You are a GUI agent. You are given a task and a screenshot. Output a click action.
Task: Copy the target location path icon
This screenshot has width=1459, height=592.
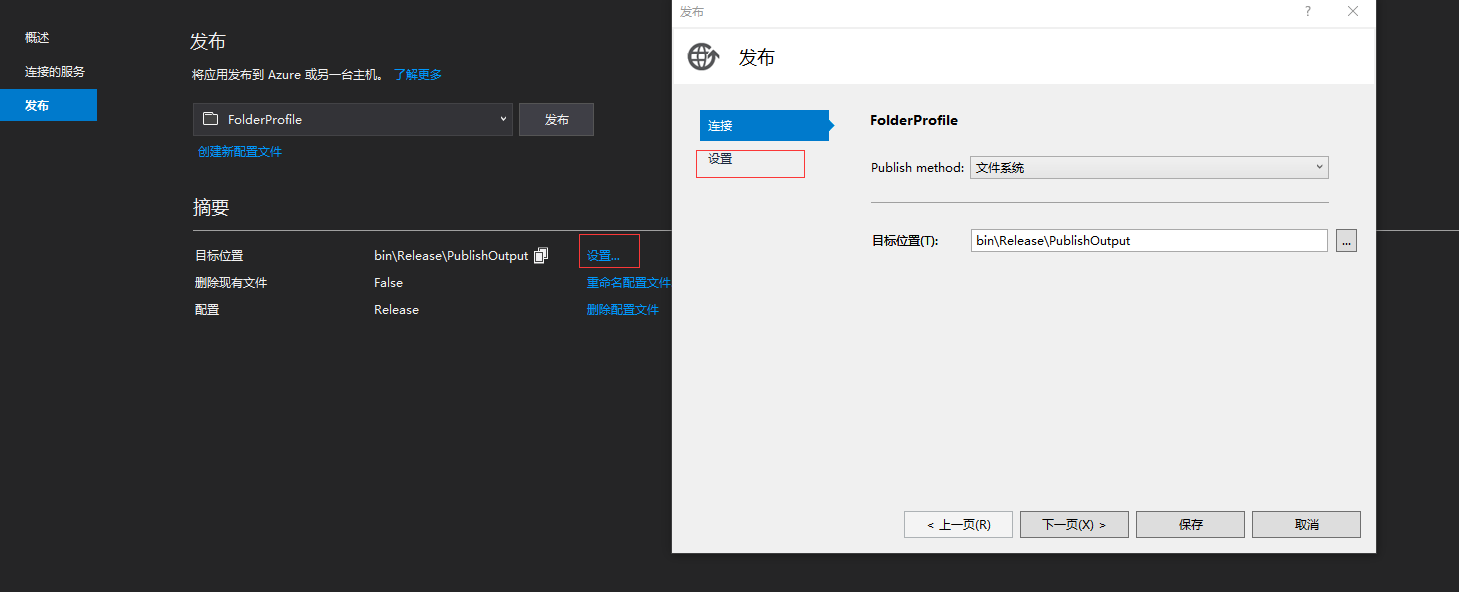click(x=541, y=255)
